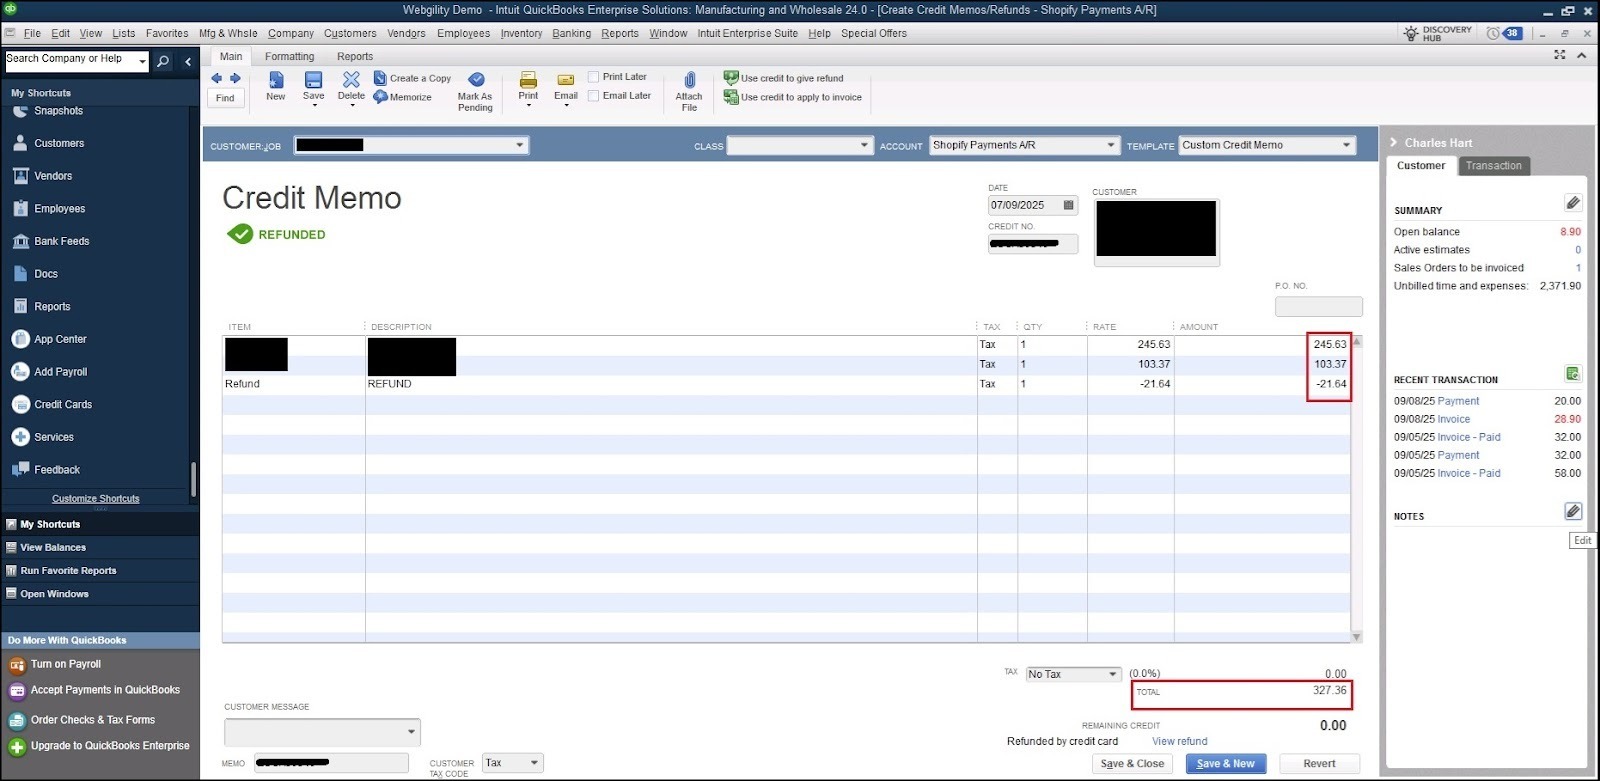
Task: Switch to the Formatting tab
Action: (289, 57)
